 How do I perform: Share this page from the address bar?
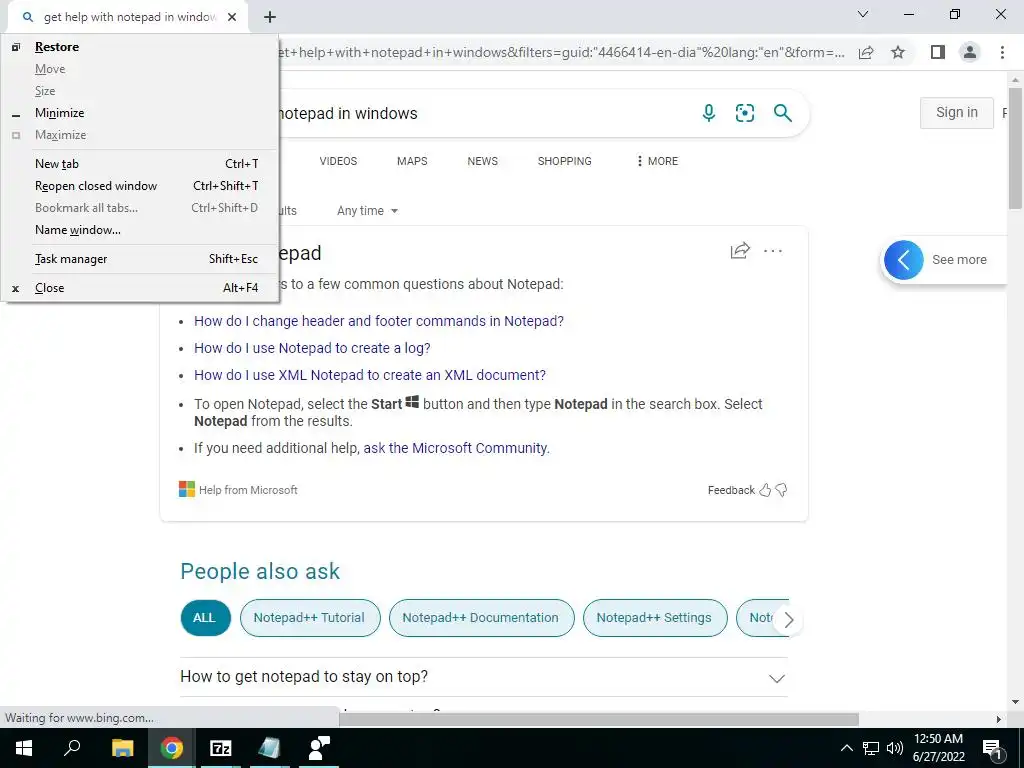coord(866,53)
